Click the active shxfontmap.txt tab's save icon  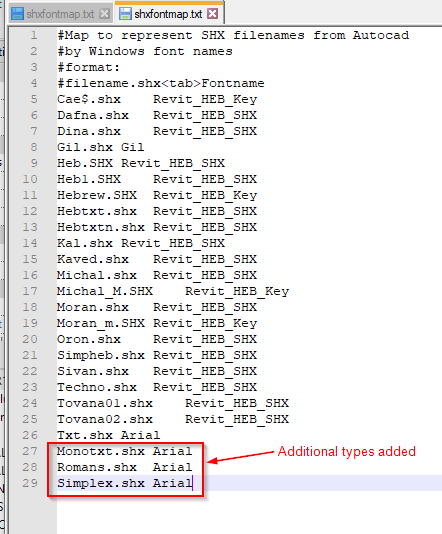pyautogui.click(x=125, y=14)
